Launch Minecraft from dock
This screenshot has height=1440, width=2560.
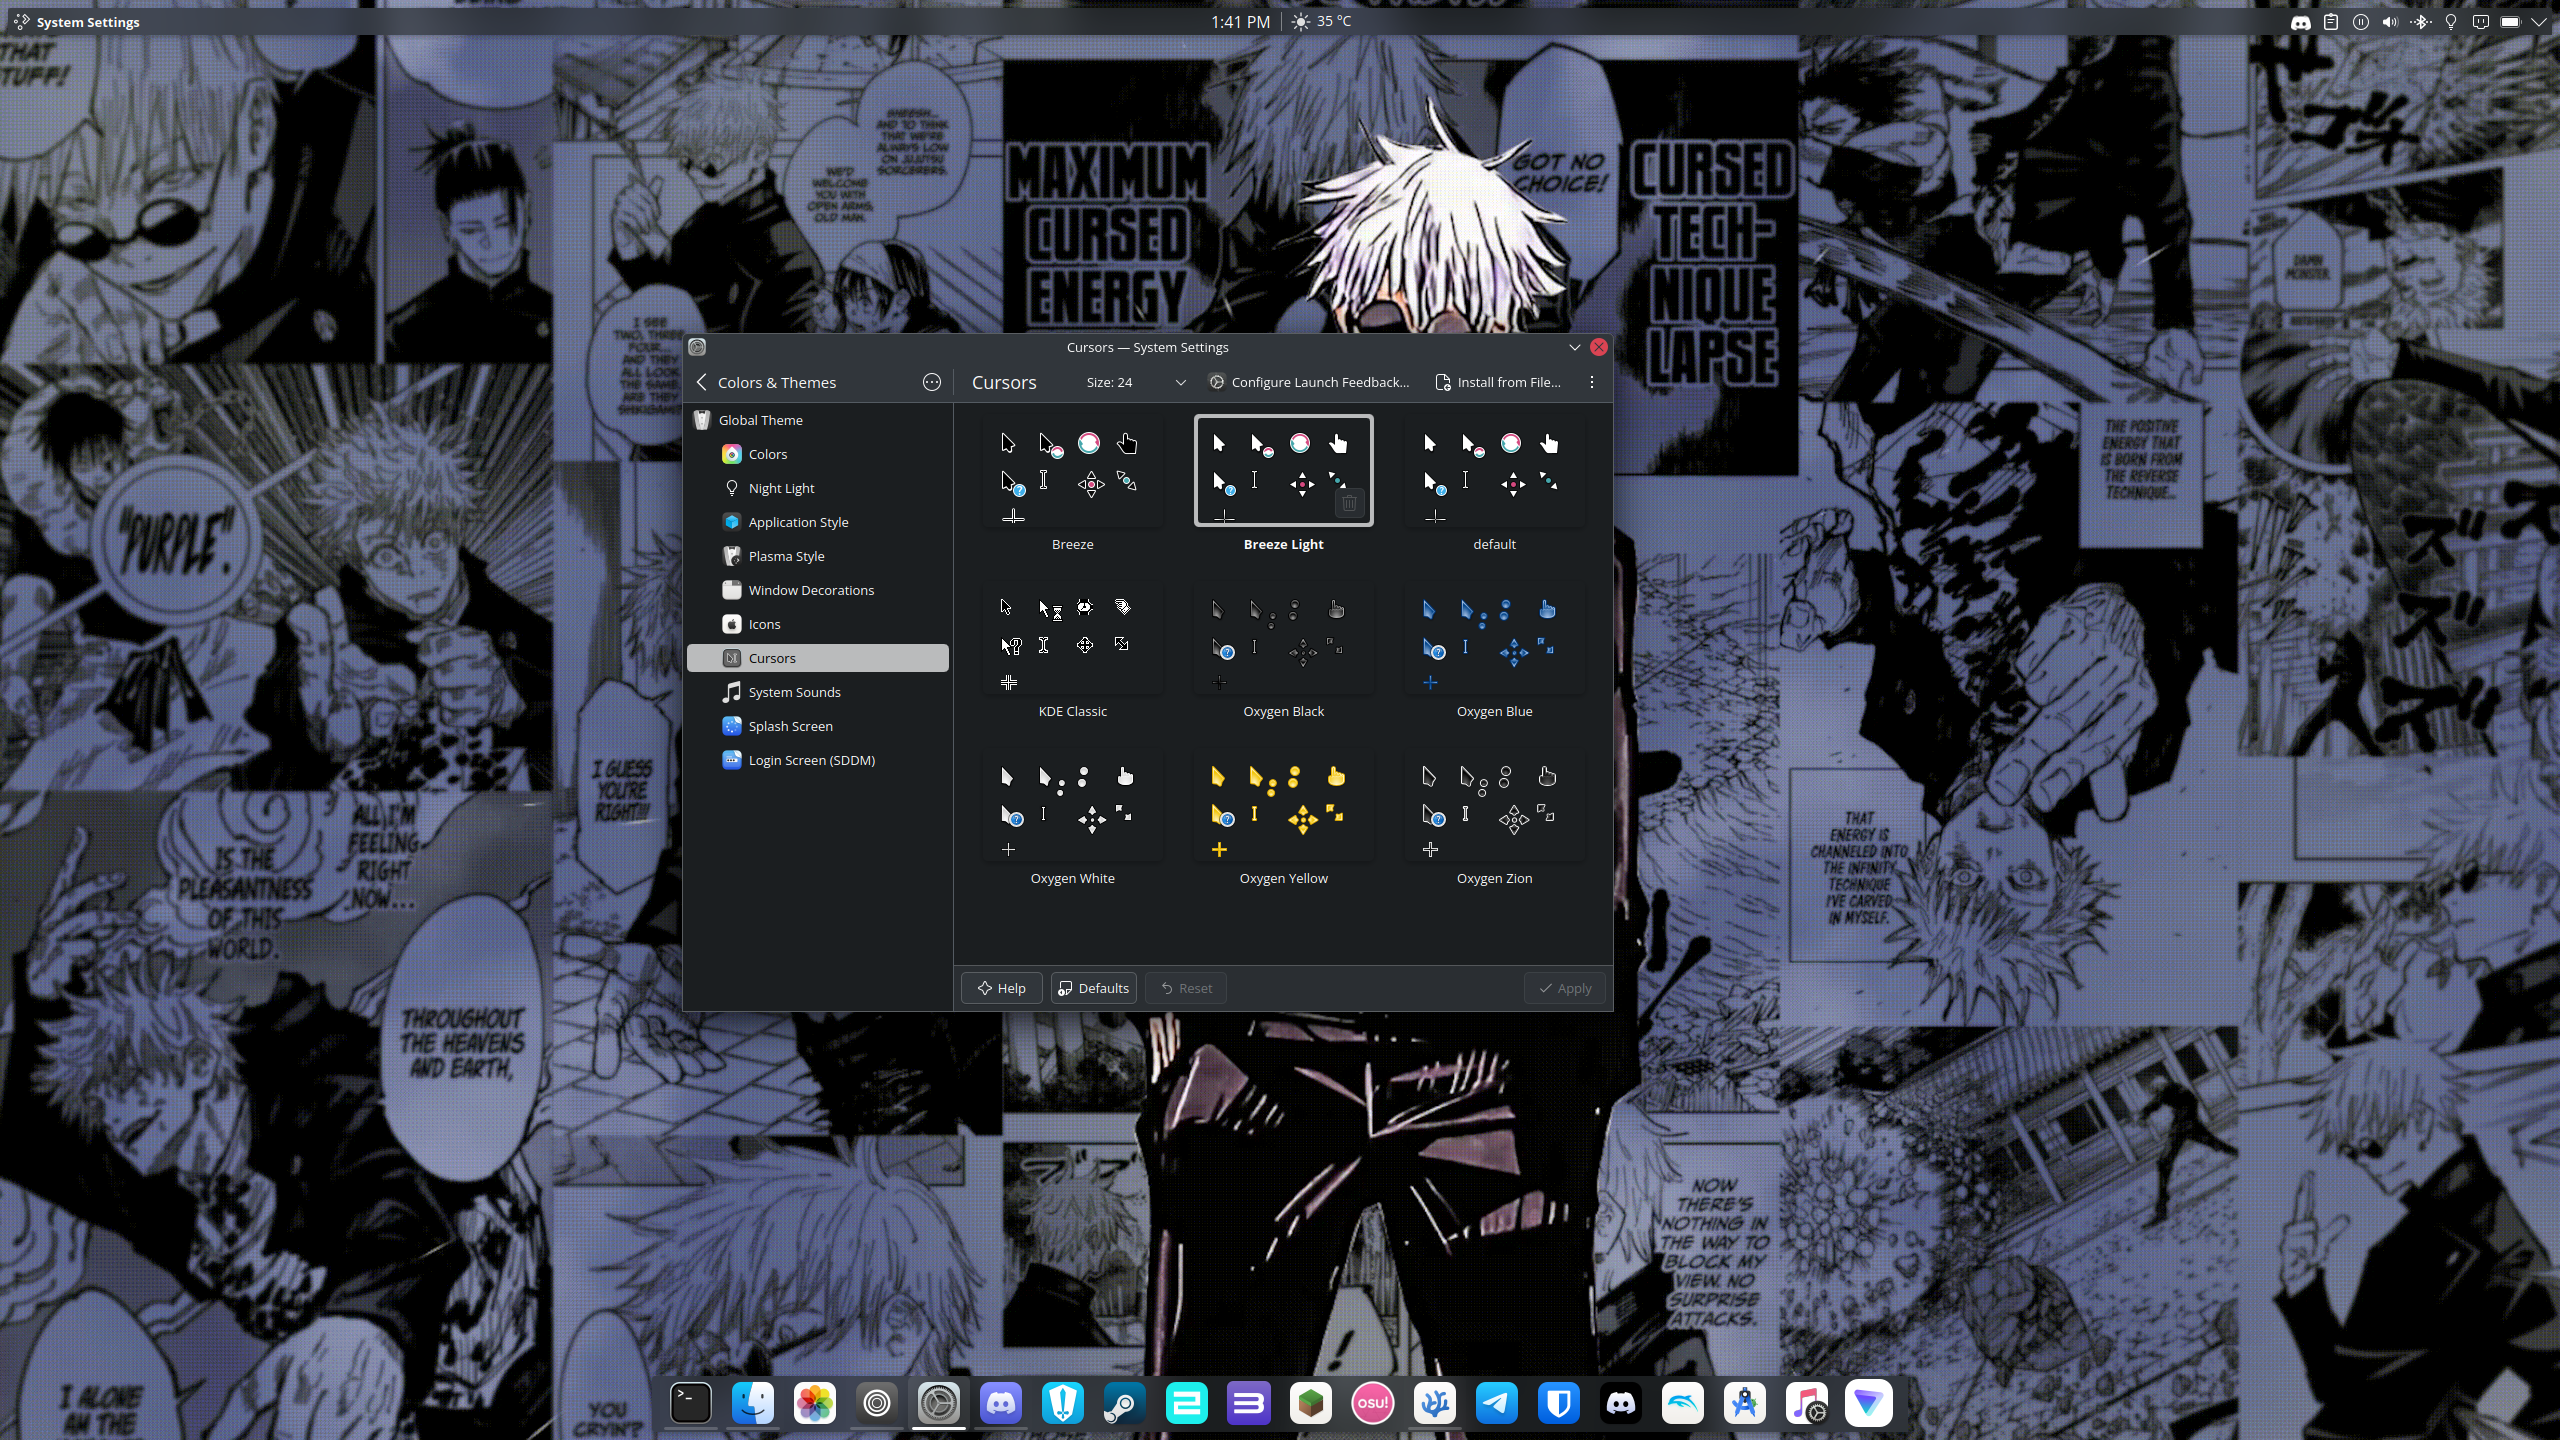click(x=1311, y=1403)
